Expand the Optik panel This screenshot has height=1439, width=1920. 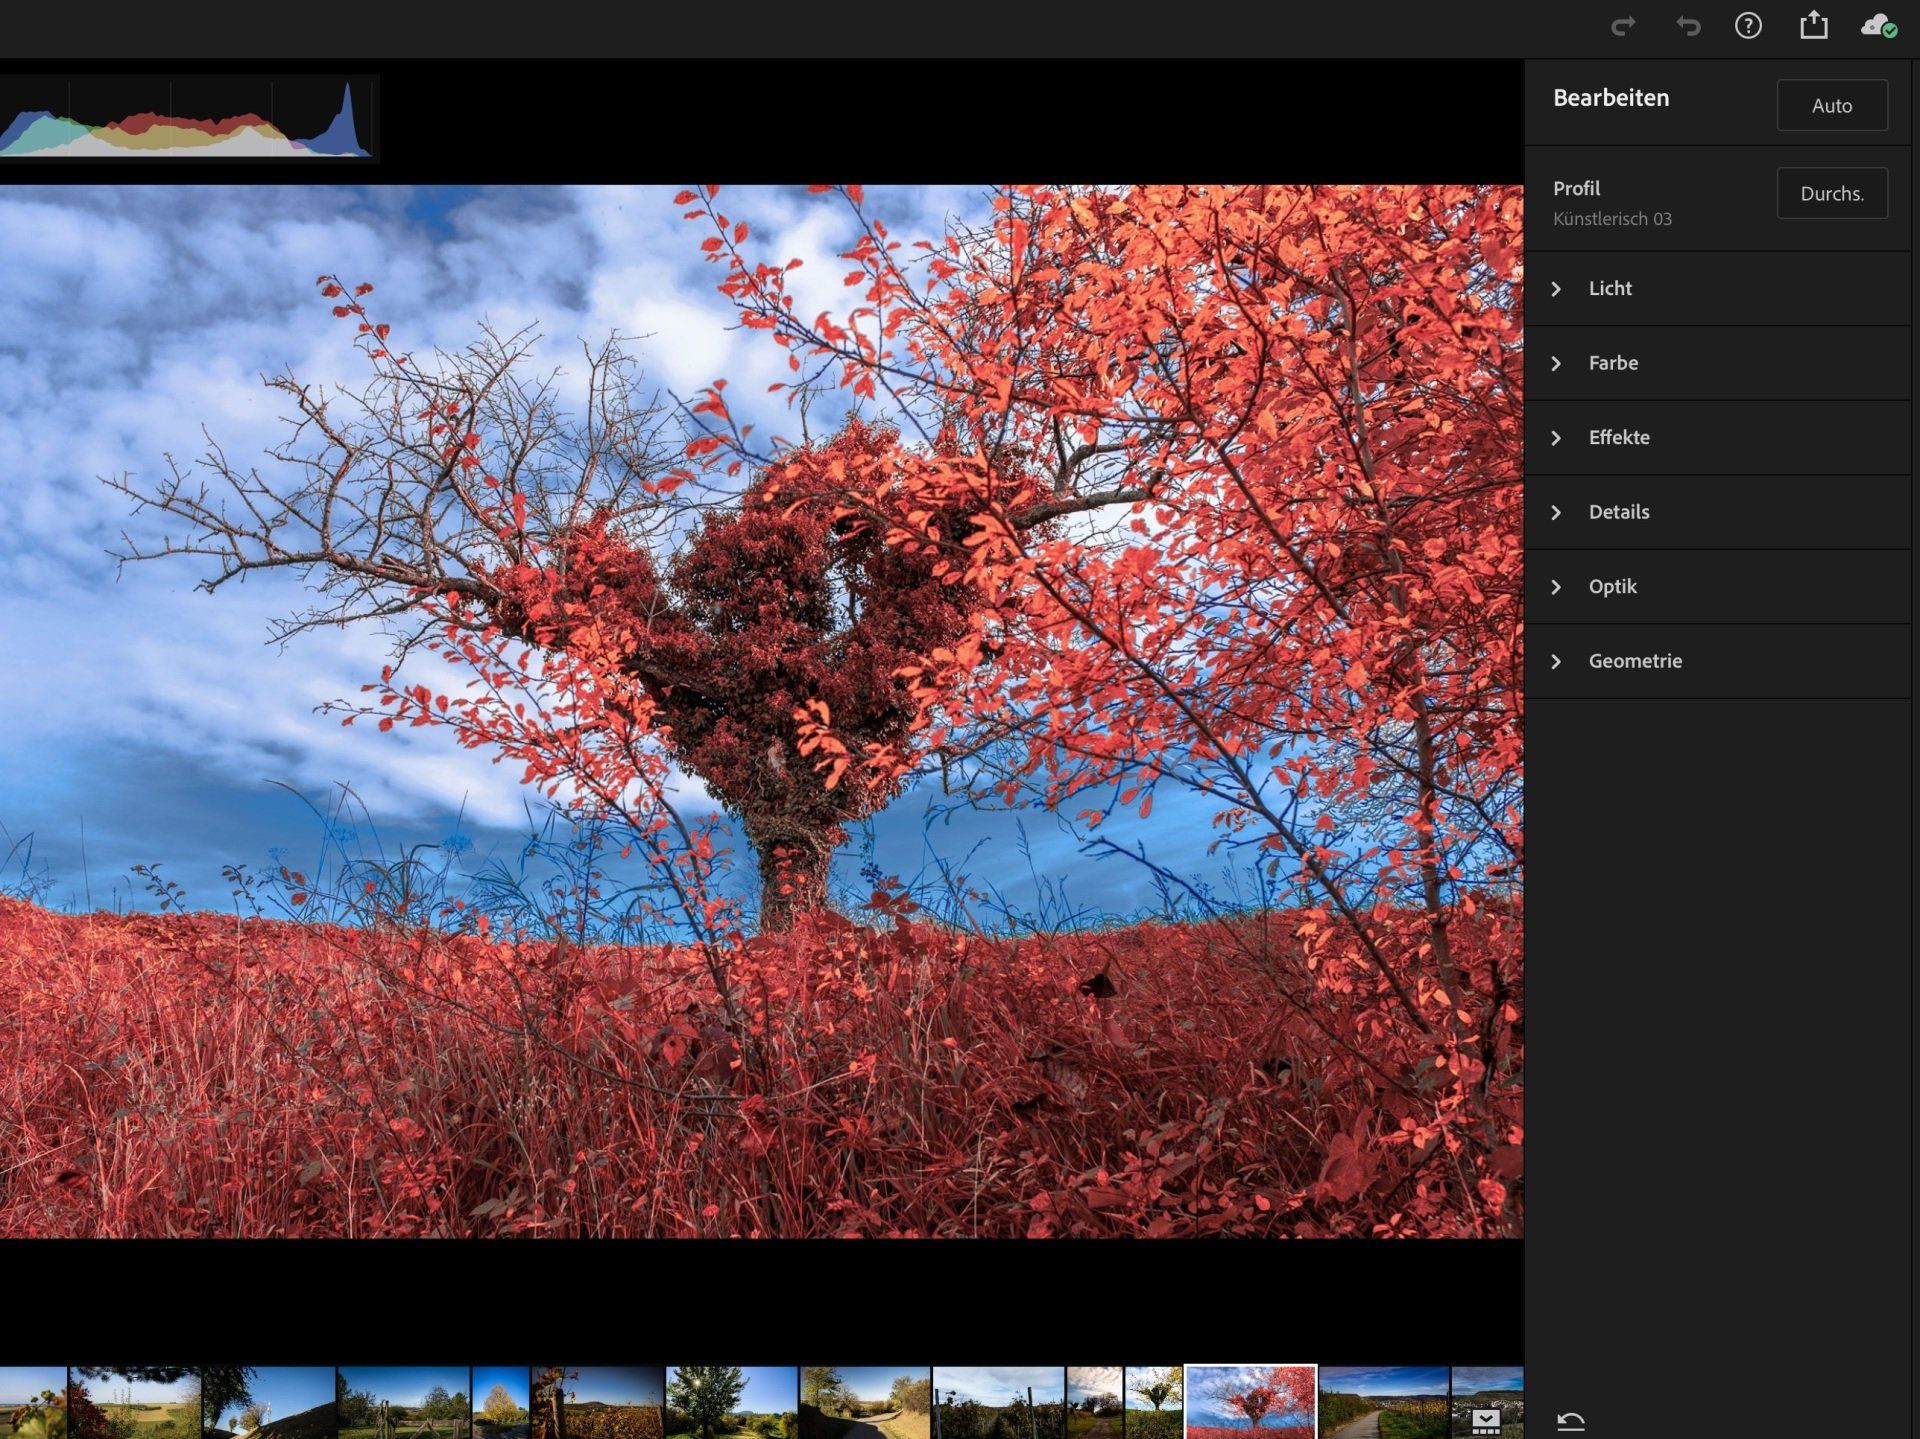click(x=1612, y=587)
